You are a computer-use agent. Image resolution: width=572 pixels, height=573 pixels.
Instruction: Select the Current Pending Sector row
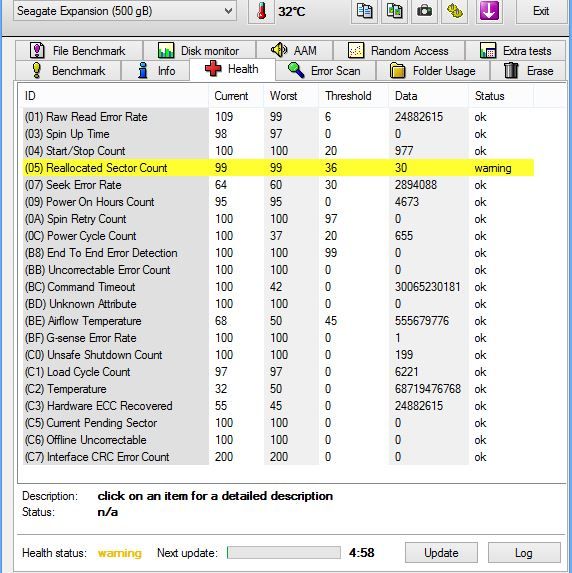(x=278, y=423)
